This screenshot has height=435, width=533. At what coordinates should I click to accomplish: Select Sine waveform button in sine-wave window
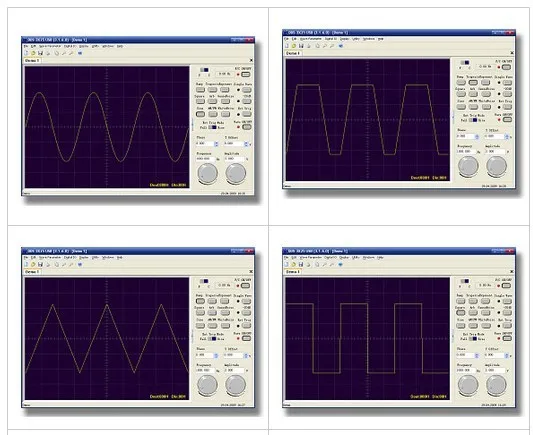click(200, 114)
